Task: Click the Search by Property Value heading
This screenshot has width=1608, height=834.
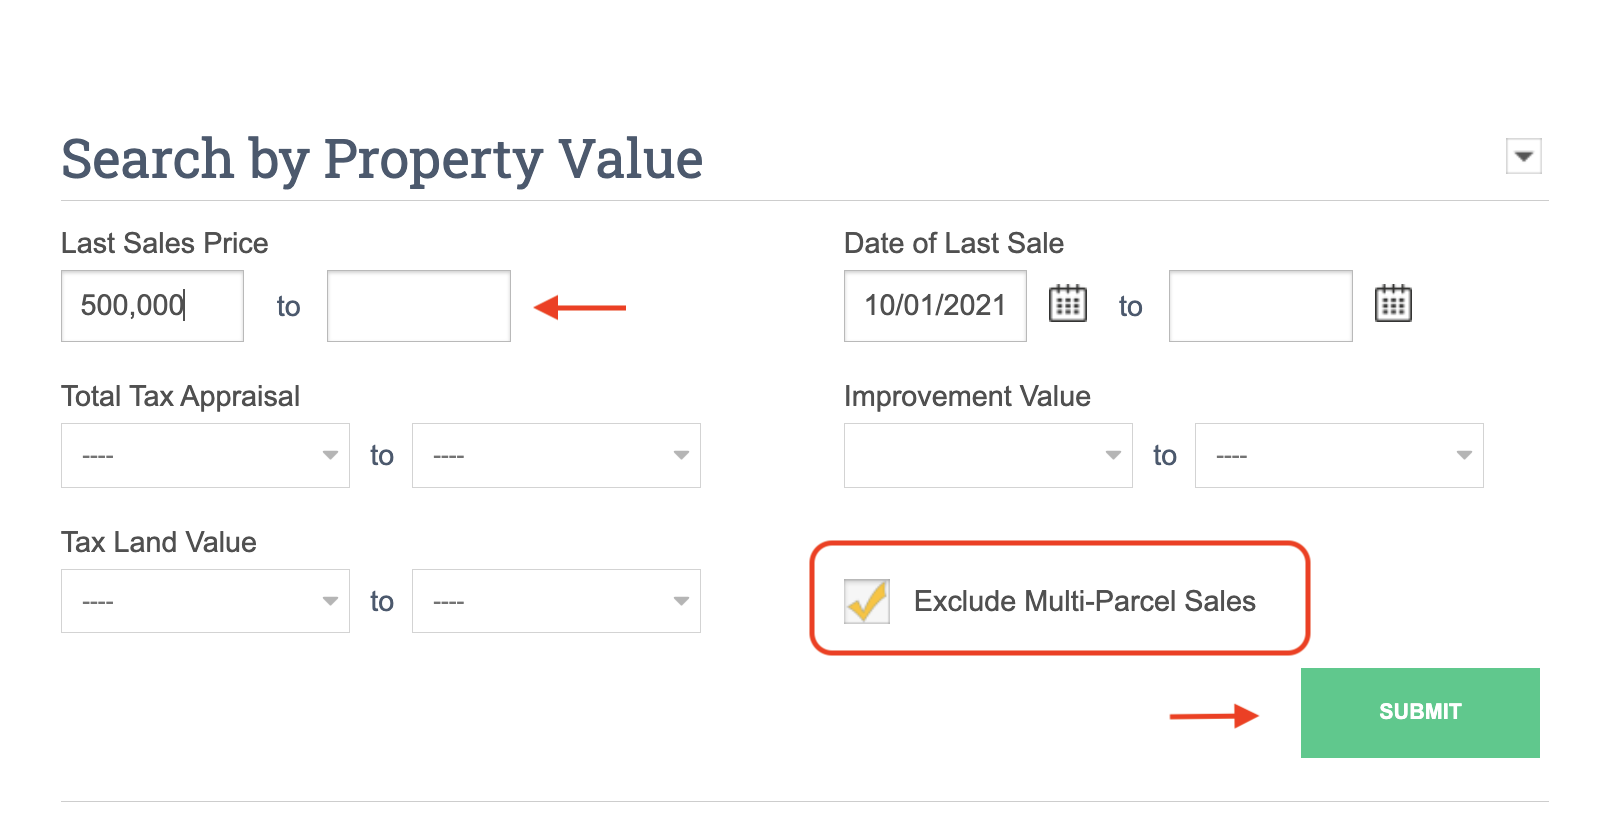Action: coord(382,159)
